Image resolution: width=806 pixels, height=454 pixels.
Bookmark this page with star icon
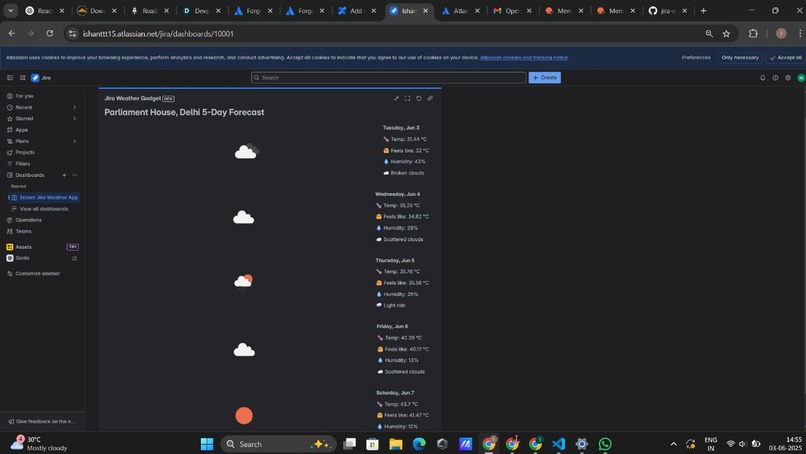(x=726, y=33)
